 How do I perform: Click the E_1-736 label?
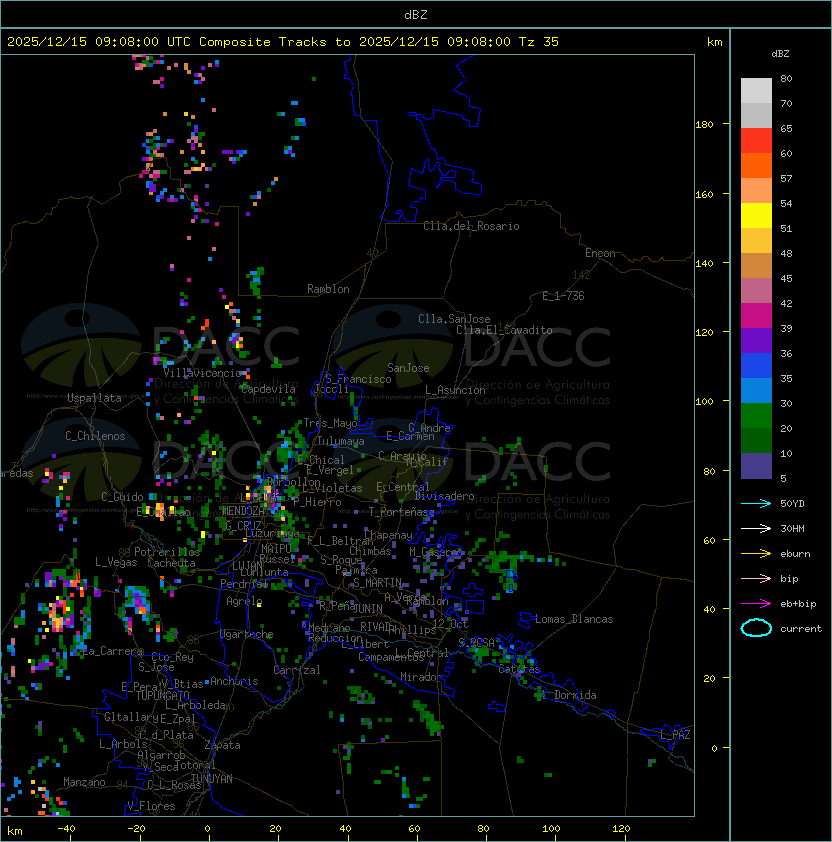[x=563, y=296]
